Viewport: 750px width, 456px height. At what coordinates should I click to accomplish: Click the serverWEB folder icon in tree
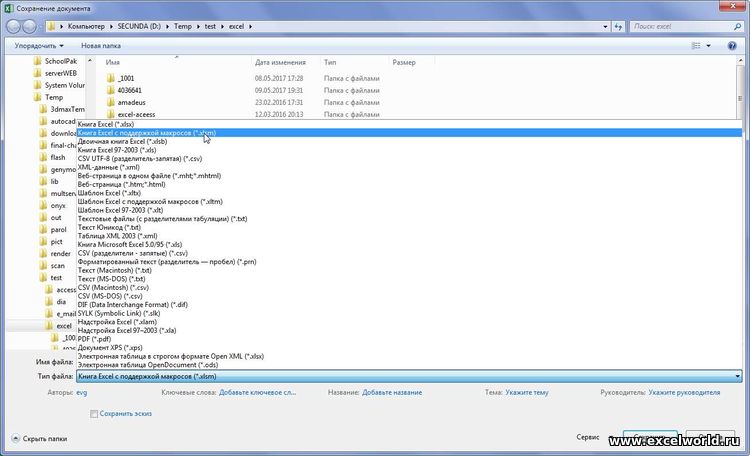click(x=38, y=73)
